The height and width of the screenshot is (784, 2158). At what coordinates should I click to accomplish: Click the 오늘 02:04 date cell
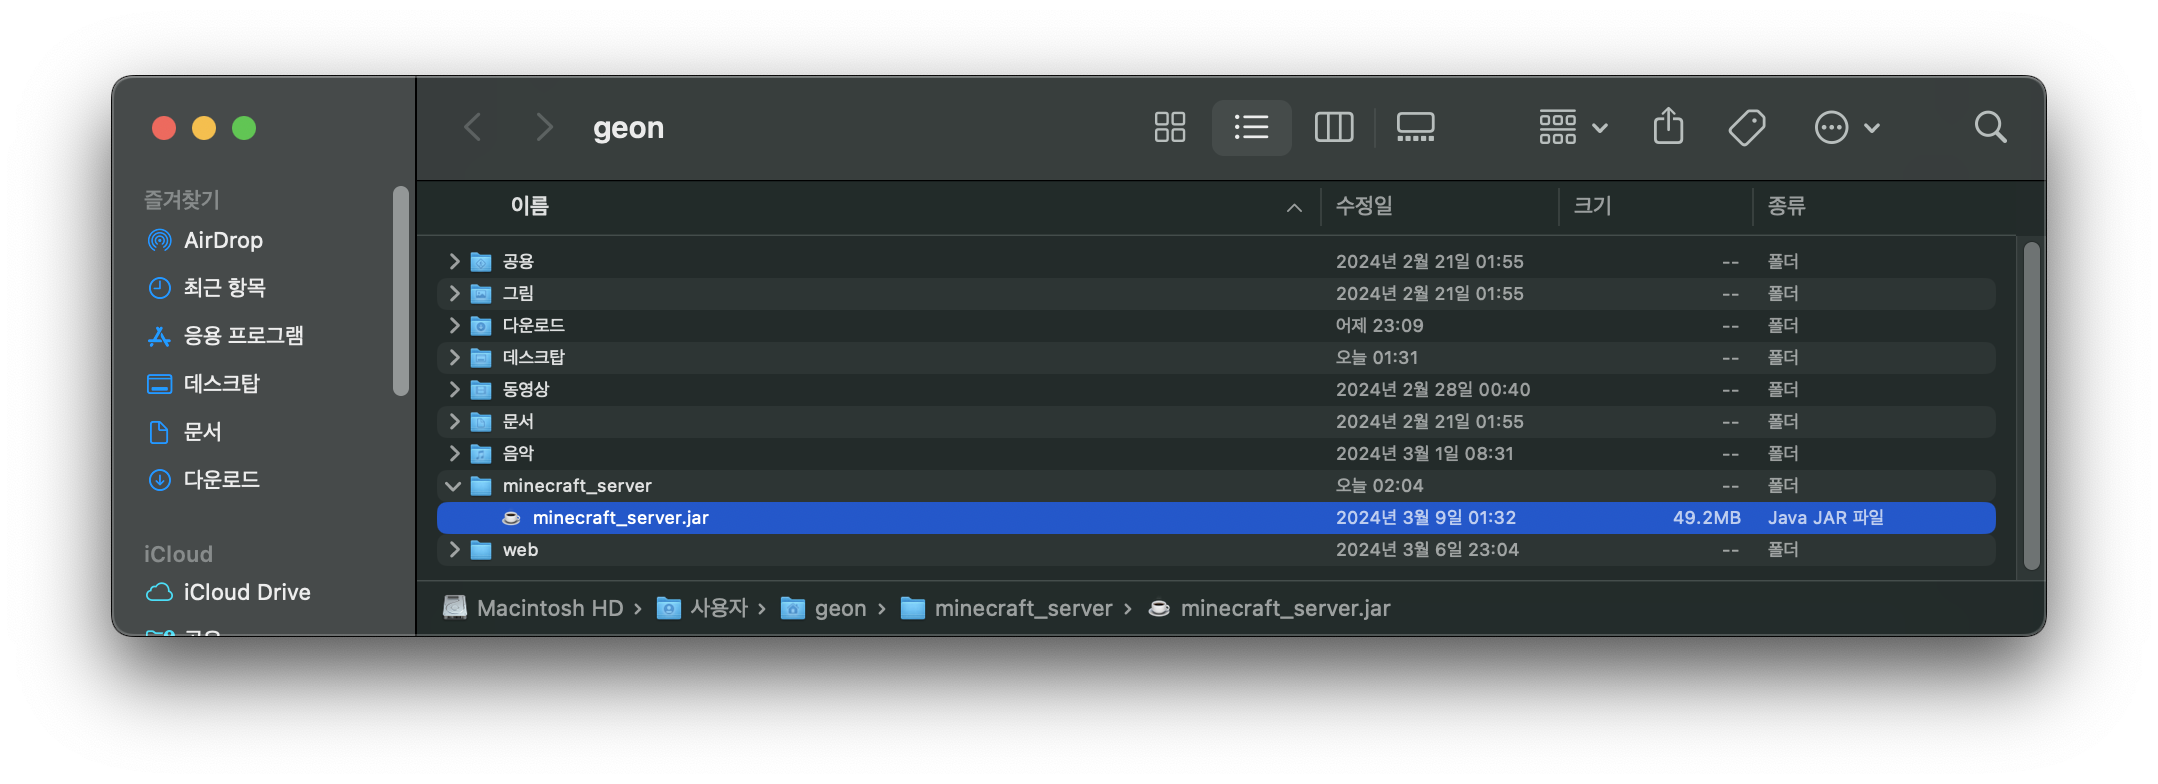click(x=1379, y=486)
